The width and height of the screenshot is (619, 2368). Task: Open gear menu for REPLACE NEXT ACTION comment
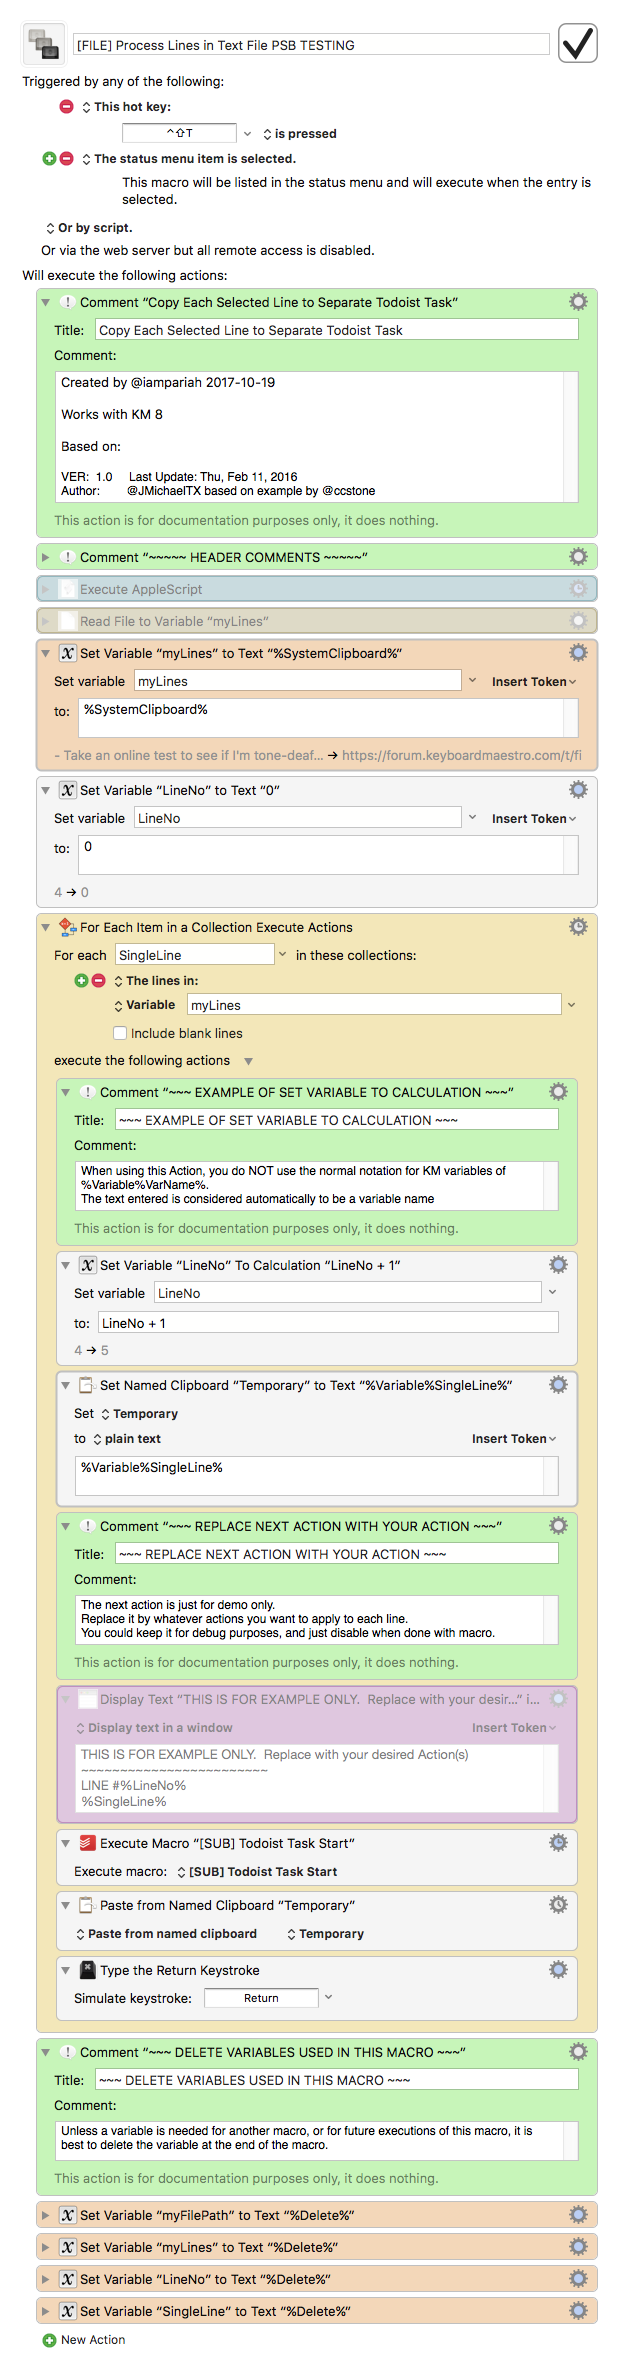(558, 1526)
